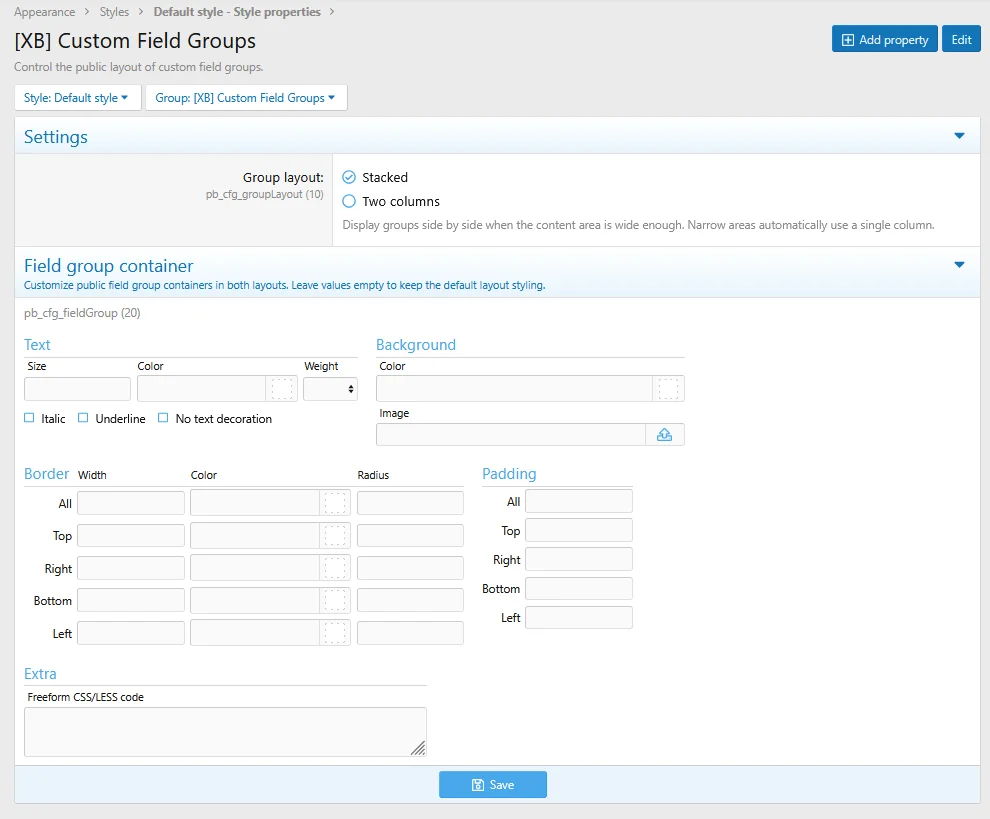The image size is (990, 819).
Task: Select the Stacked group layout
Action: (x=349, y=177)
